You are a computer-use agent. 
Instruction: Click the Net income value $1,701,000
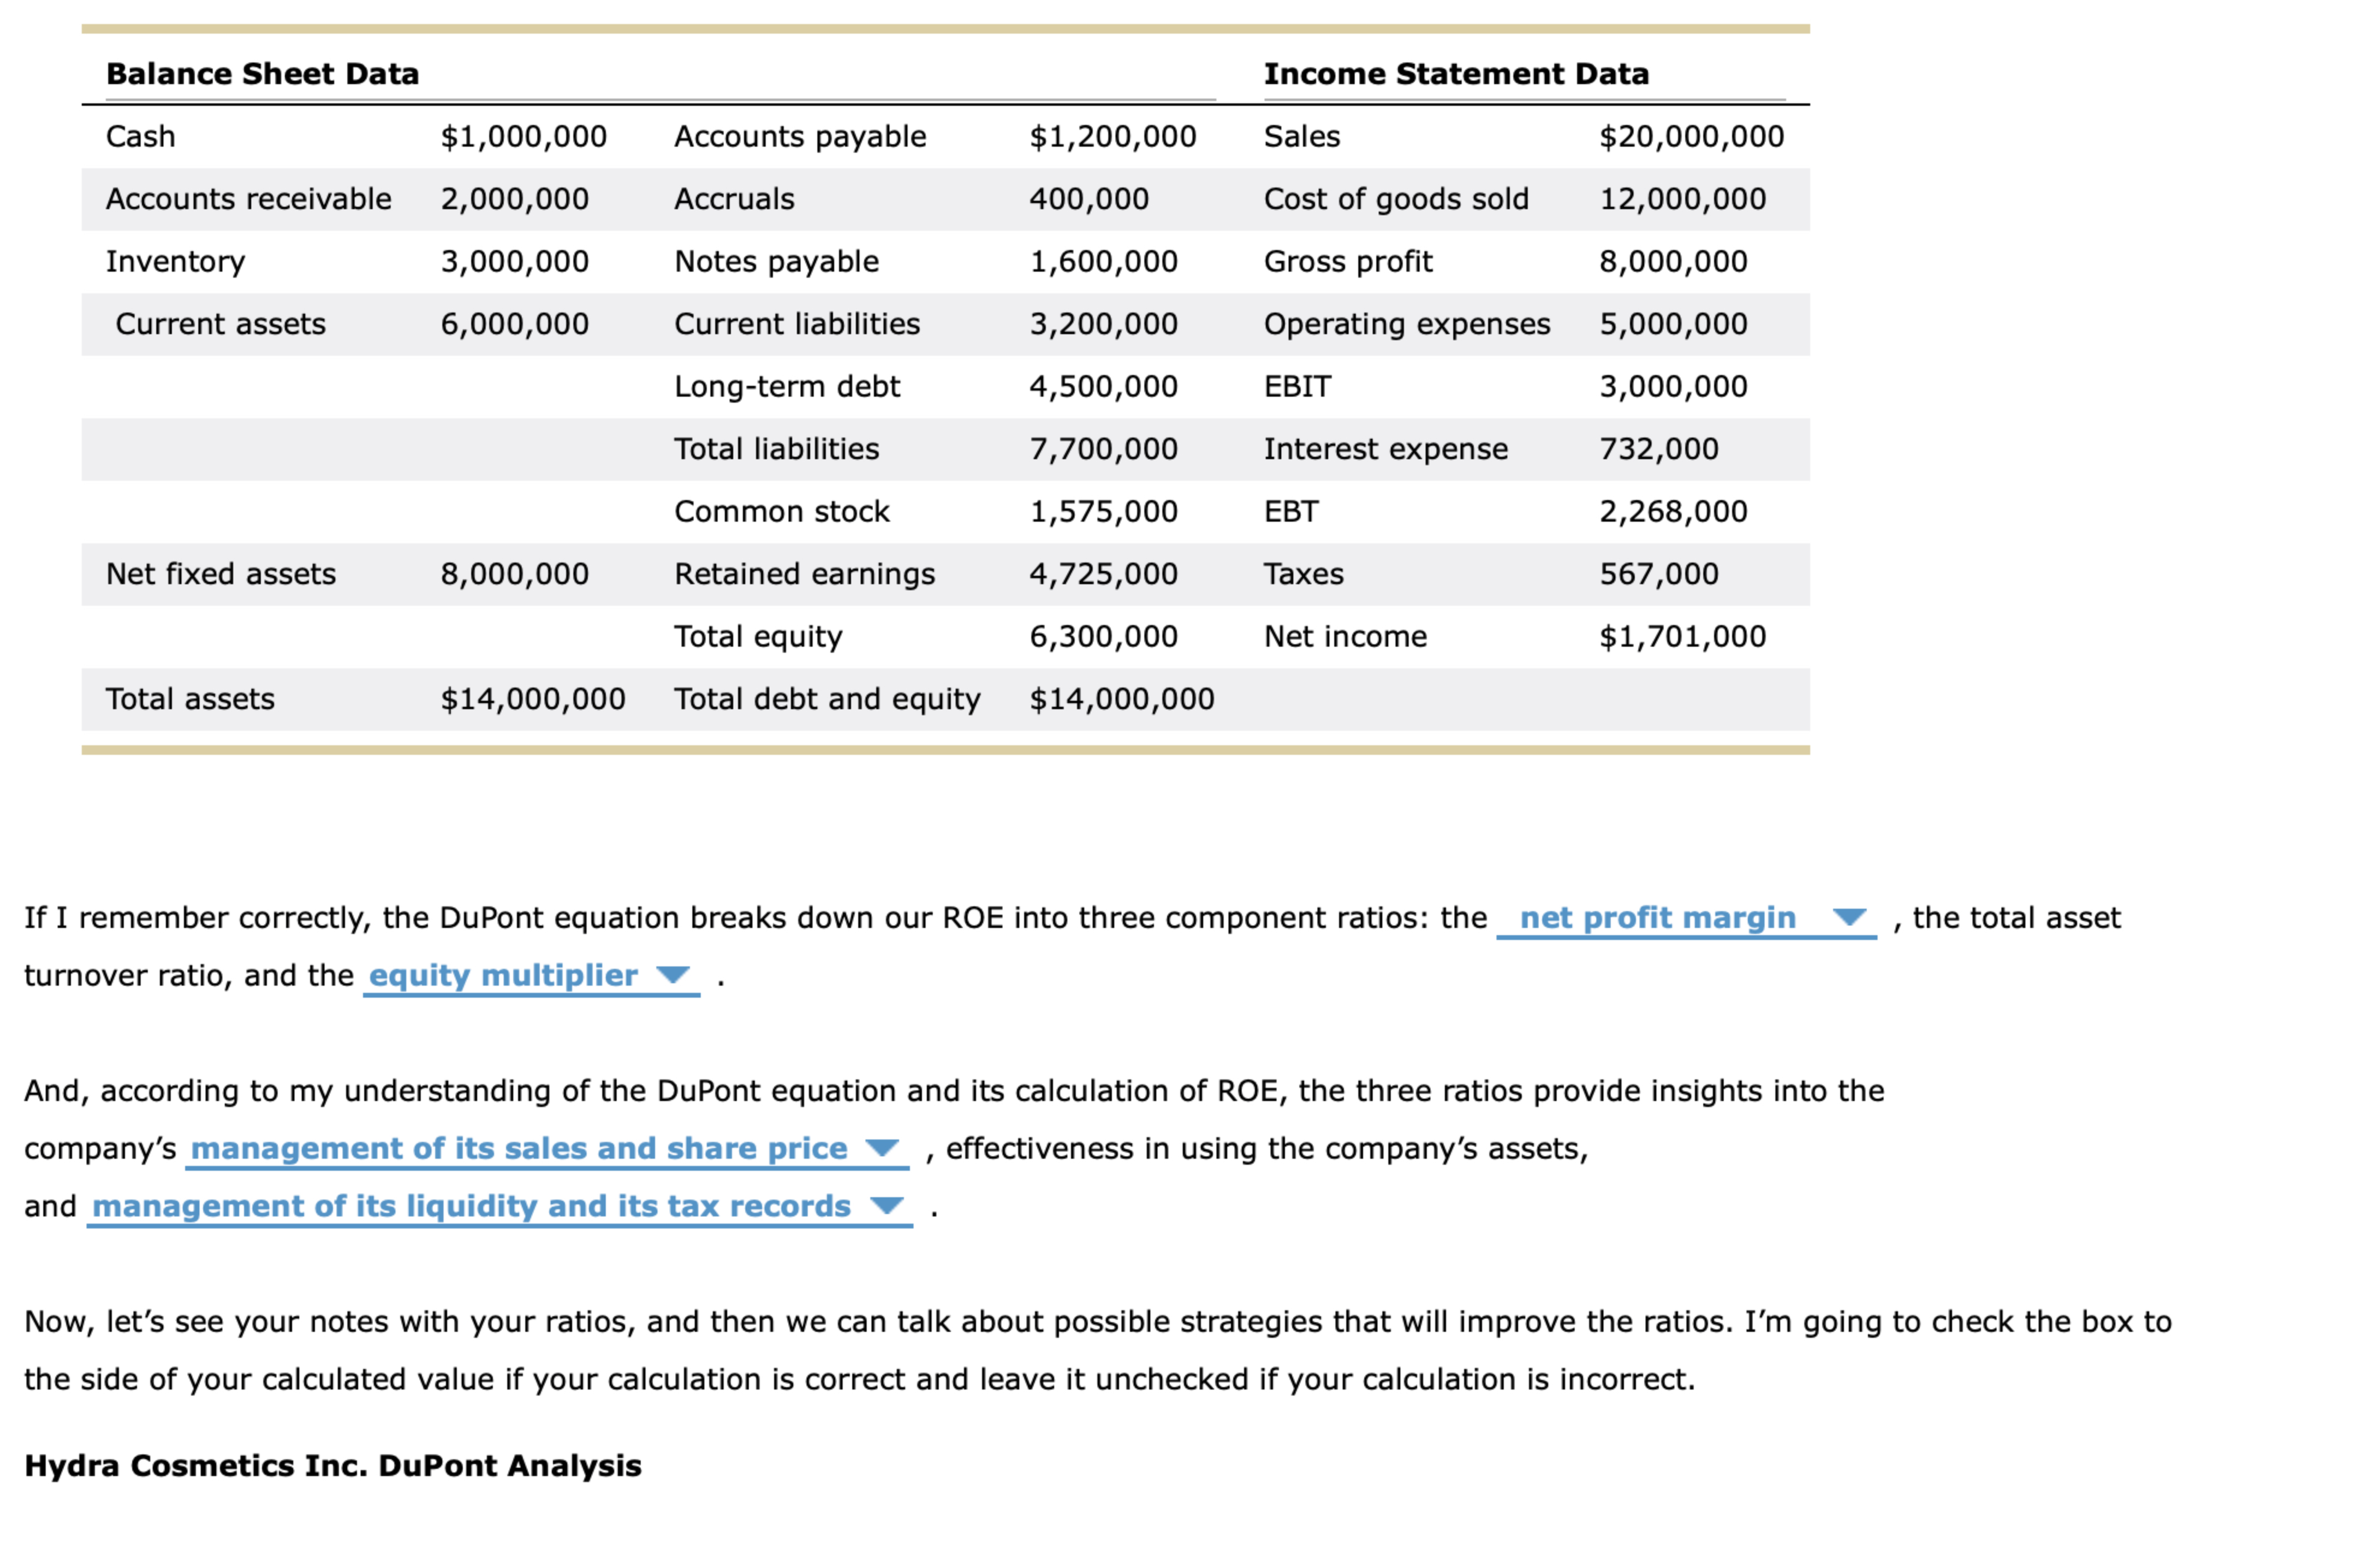pyautogui.click(x=1682, y=637)
